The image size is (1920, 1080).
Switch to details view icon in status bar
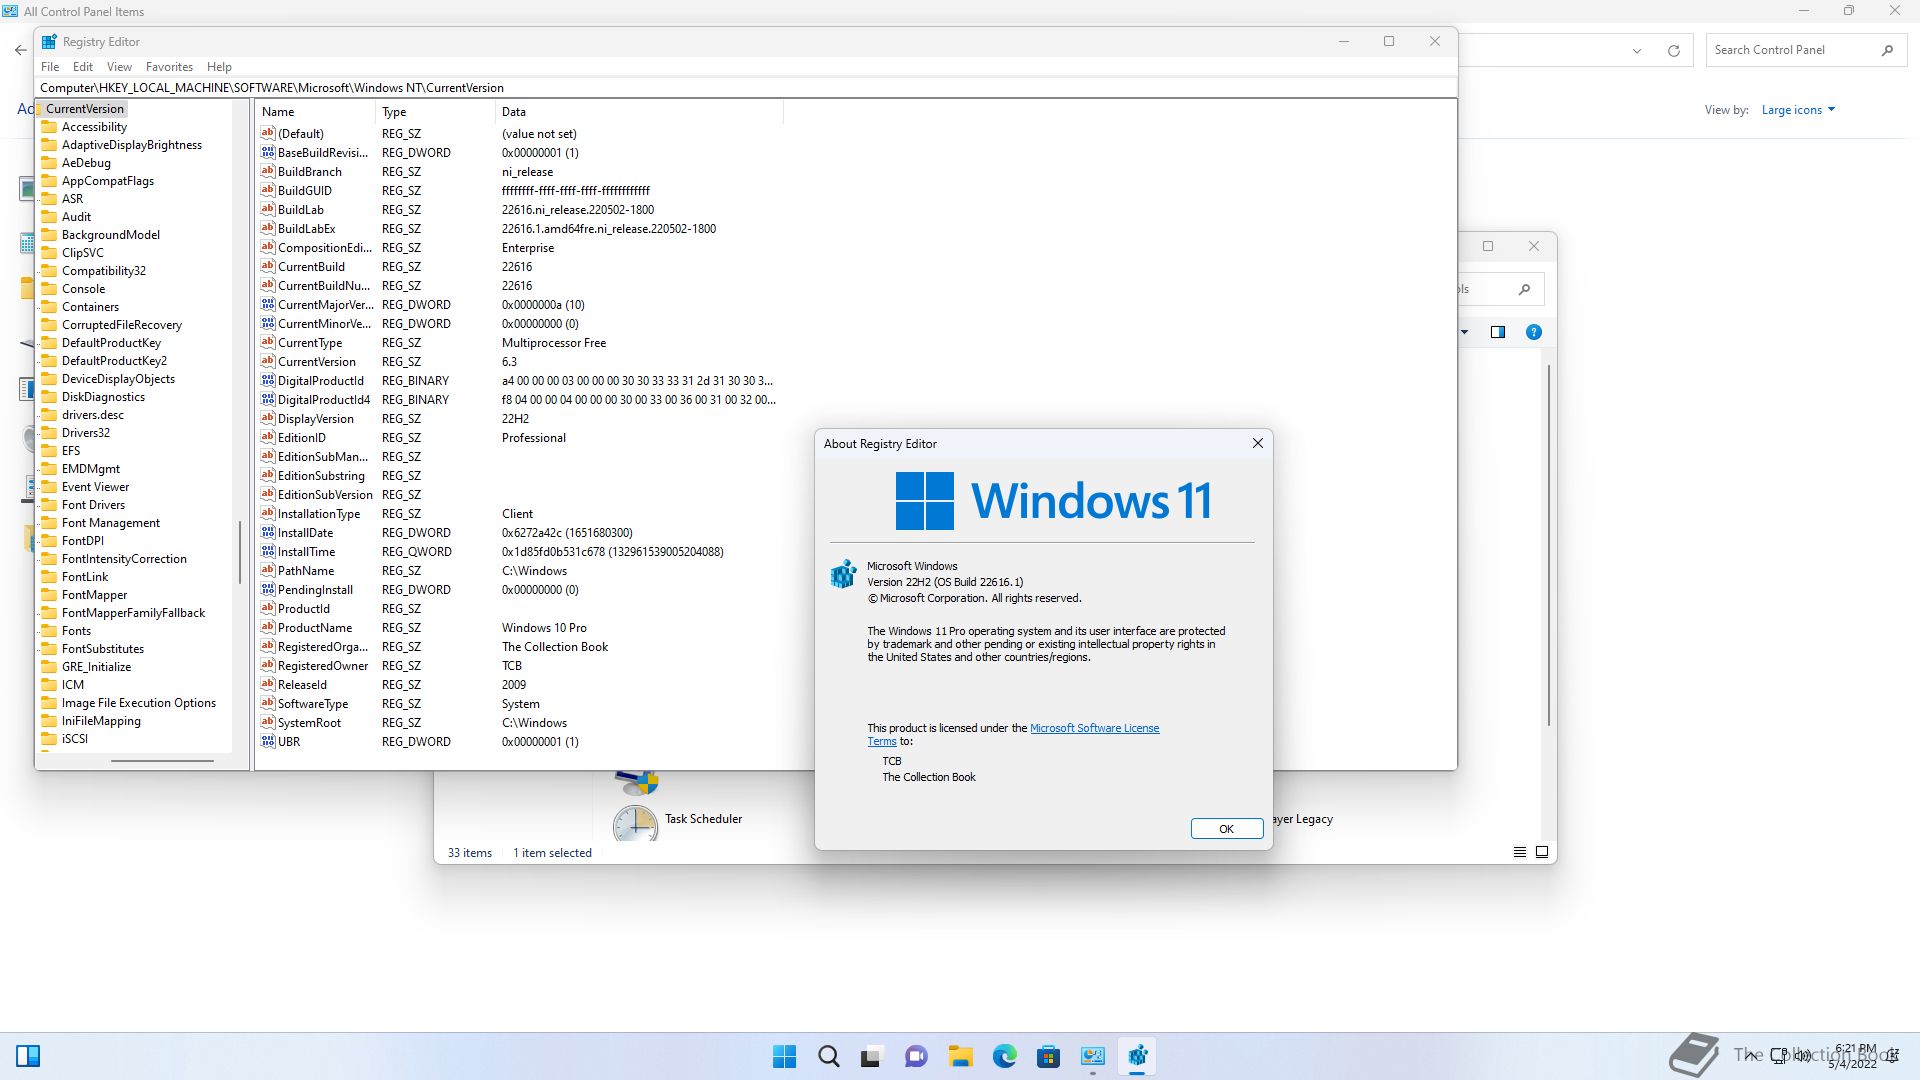coord(1520,852)
